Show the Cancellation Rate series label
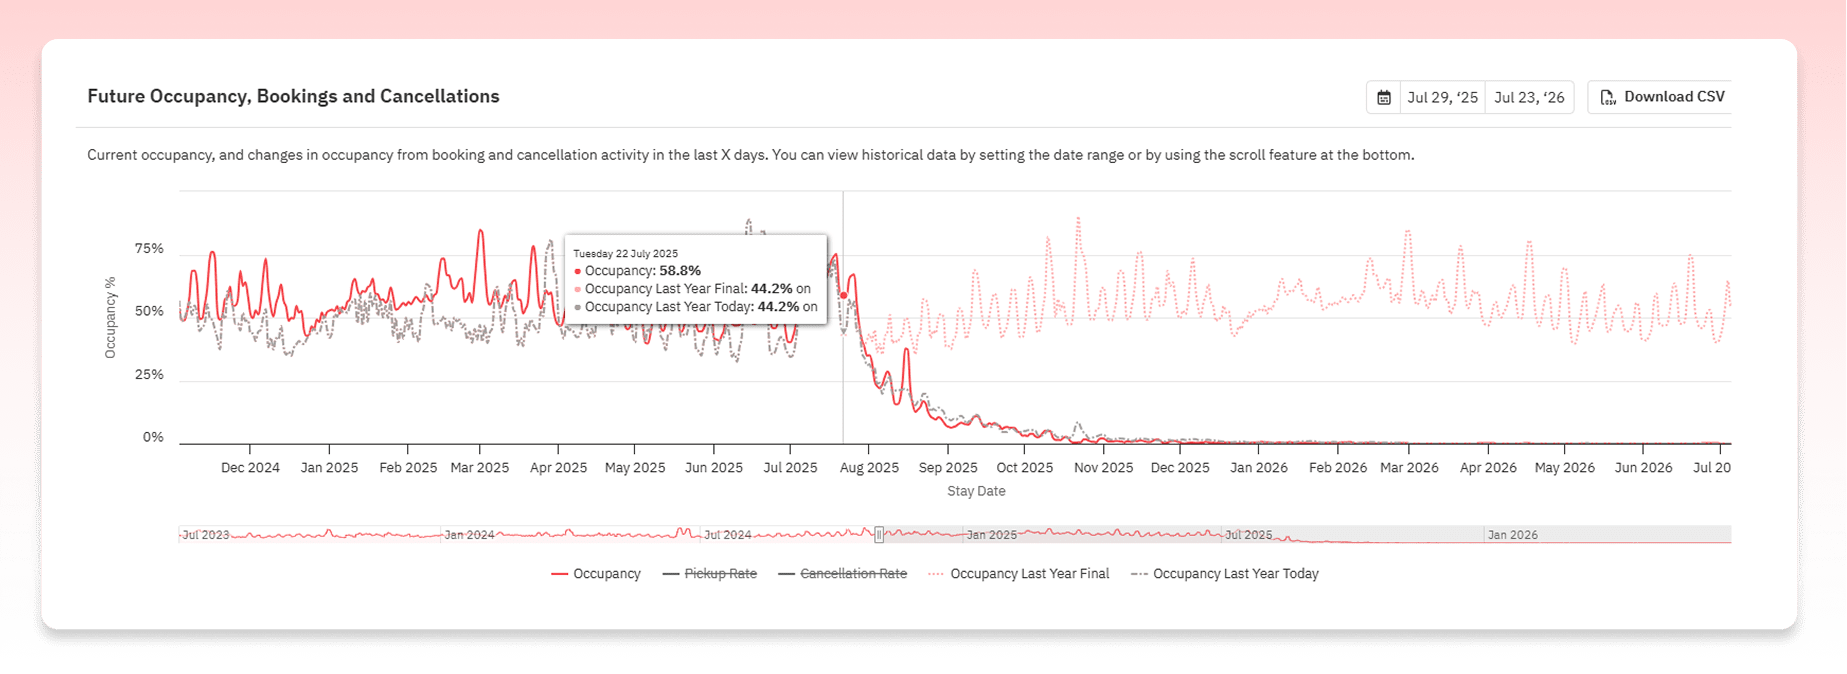The image size is (1847, 674). [x=853, y=574]
